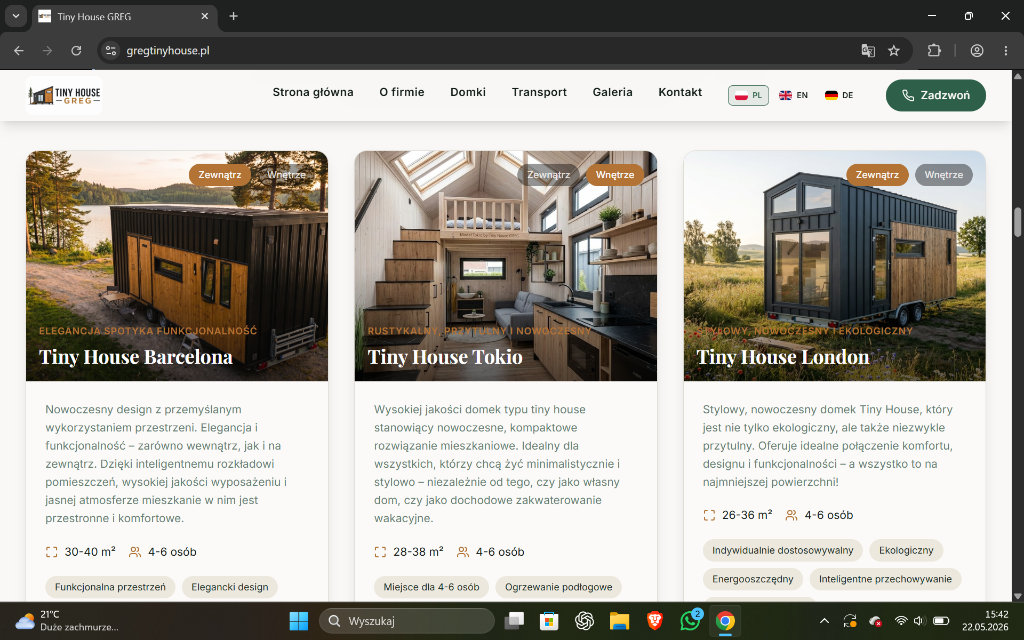Switch Tokio card to Zewnątrz view
1024x640 pixels.
pos(549,174)
